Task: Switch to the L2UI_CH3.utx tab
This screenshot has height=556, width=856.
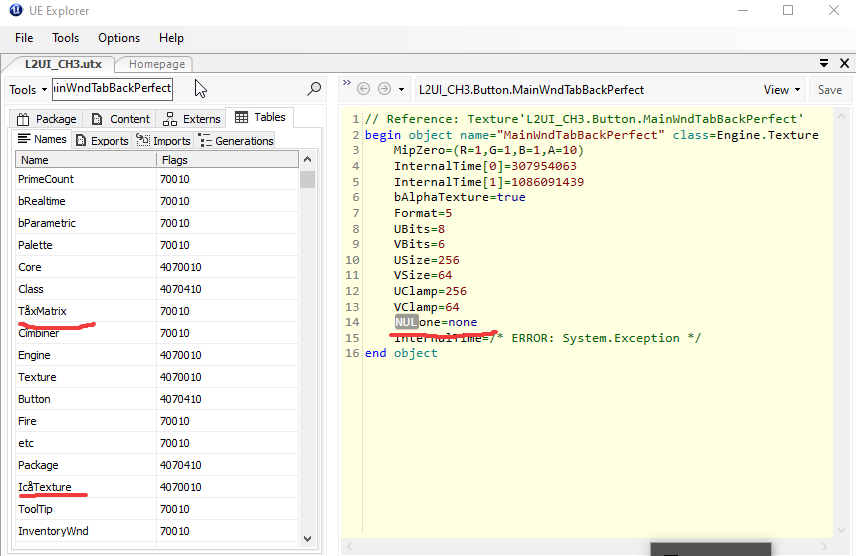Action: (x=63, y=64)
